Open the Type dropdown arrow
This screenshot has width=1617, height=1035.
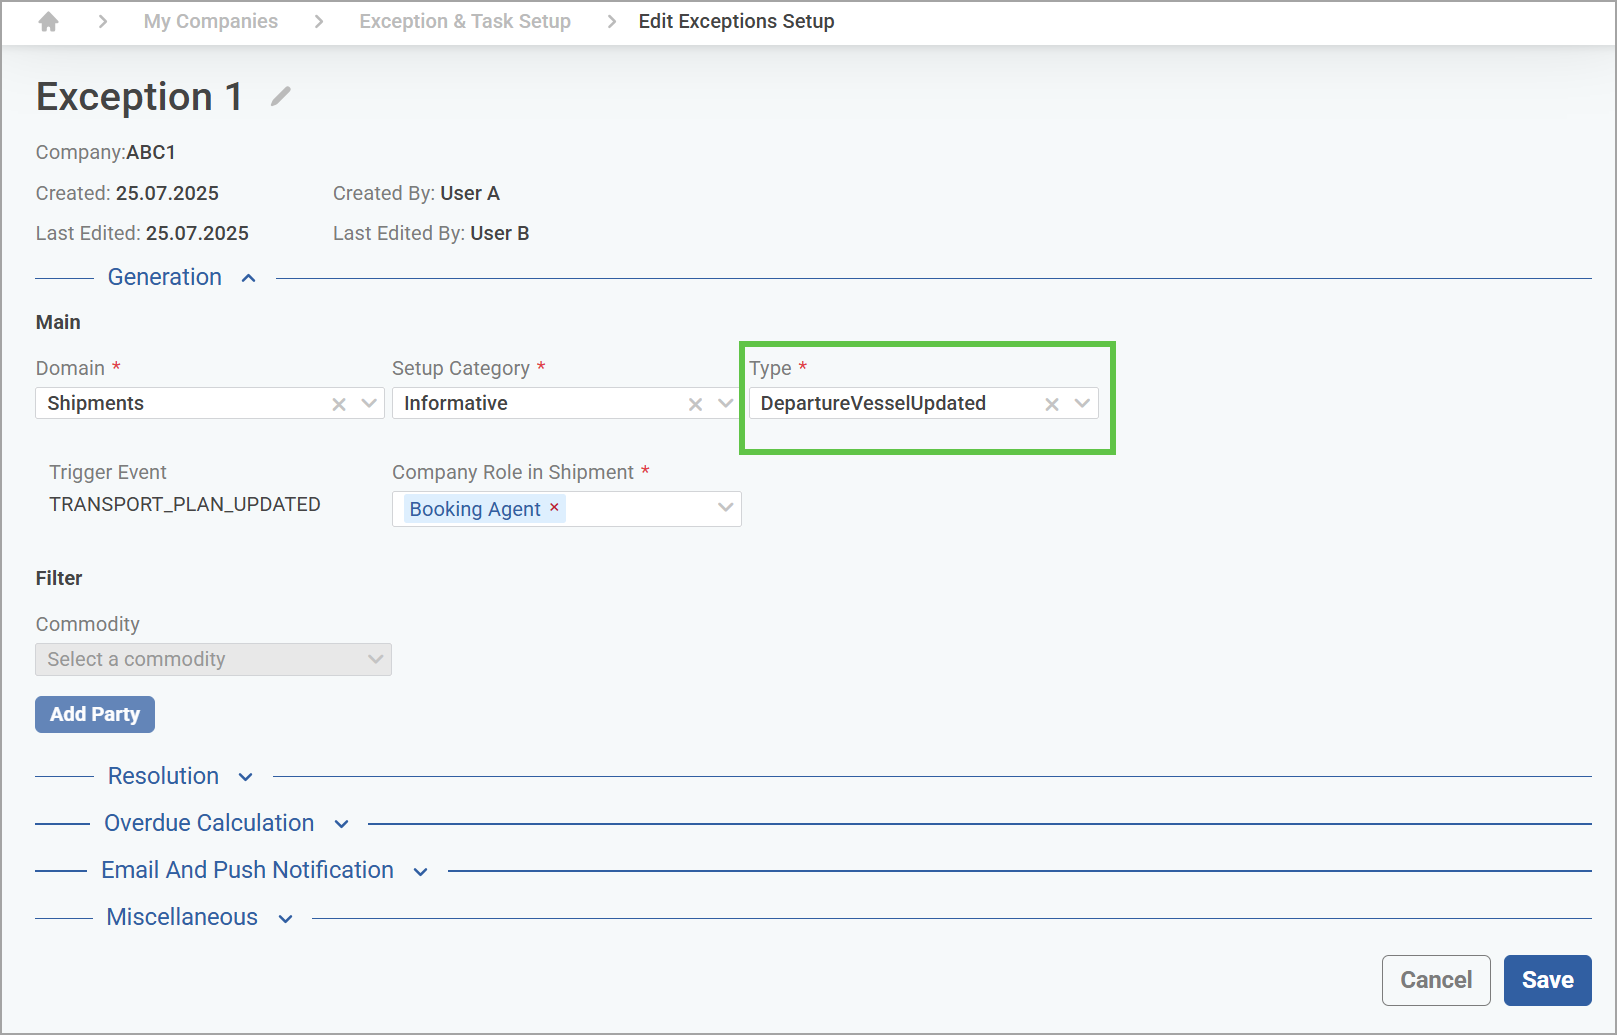pos(1082,404)
